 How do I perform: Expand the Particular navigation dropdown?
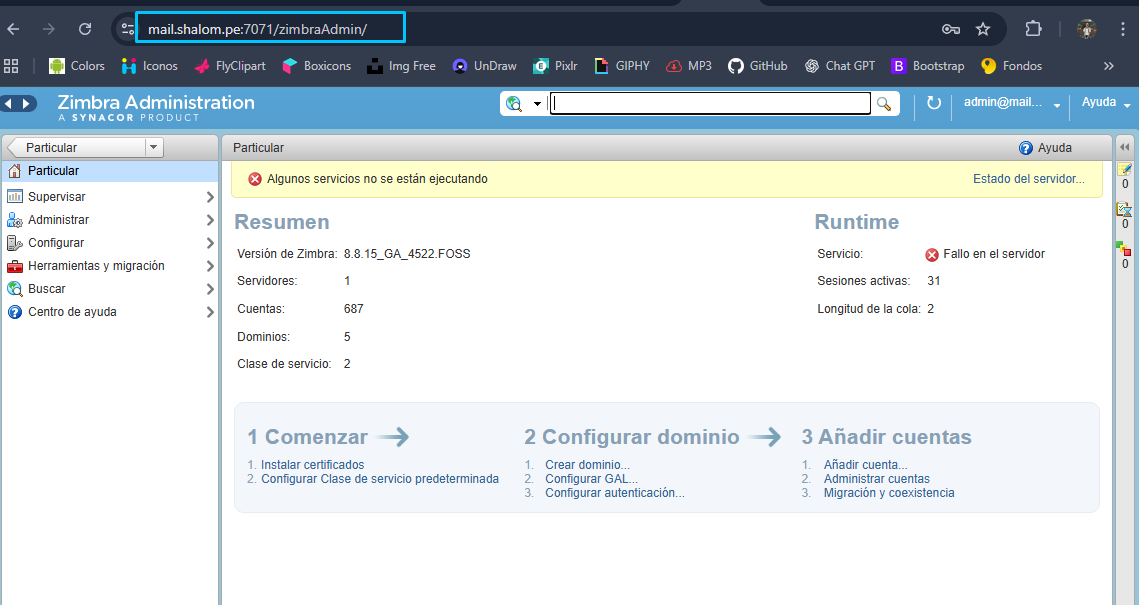point(153,148)
